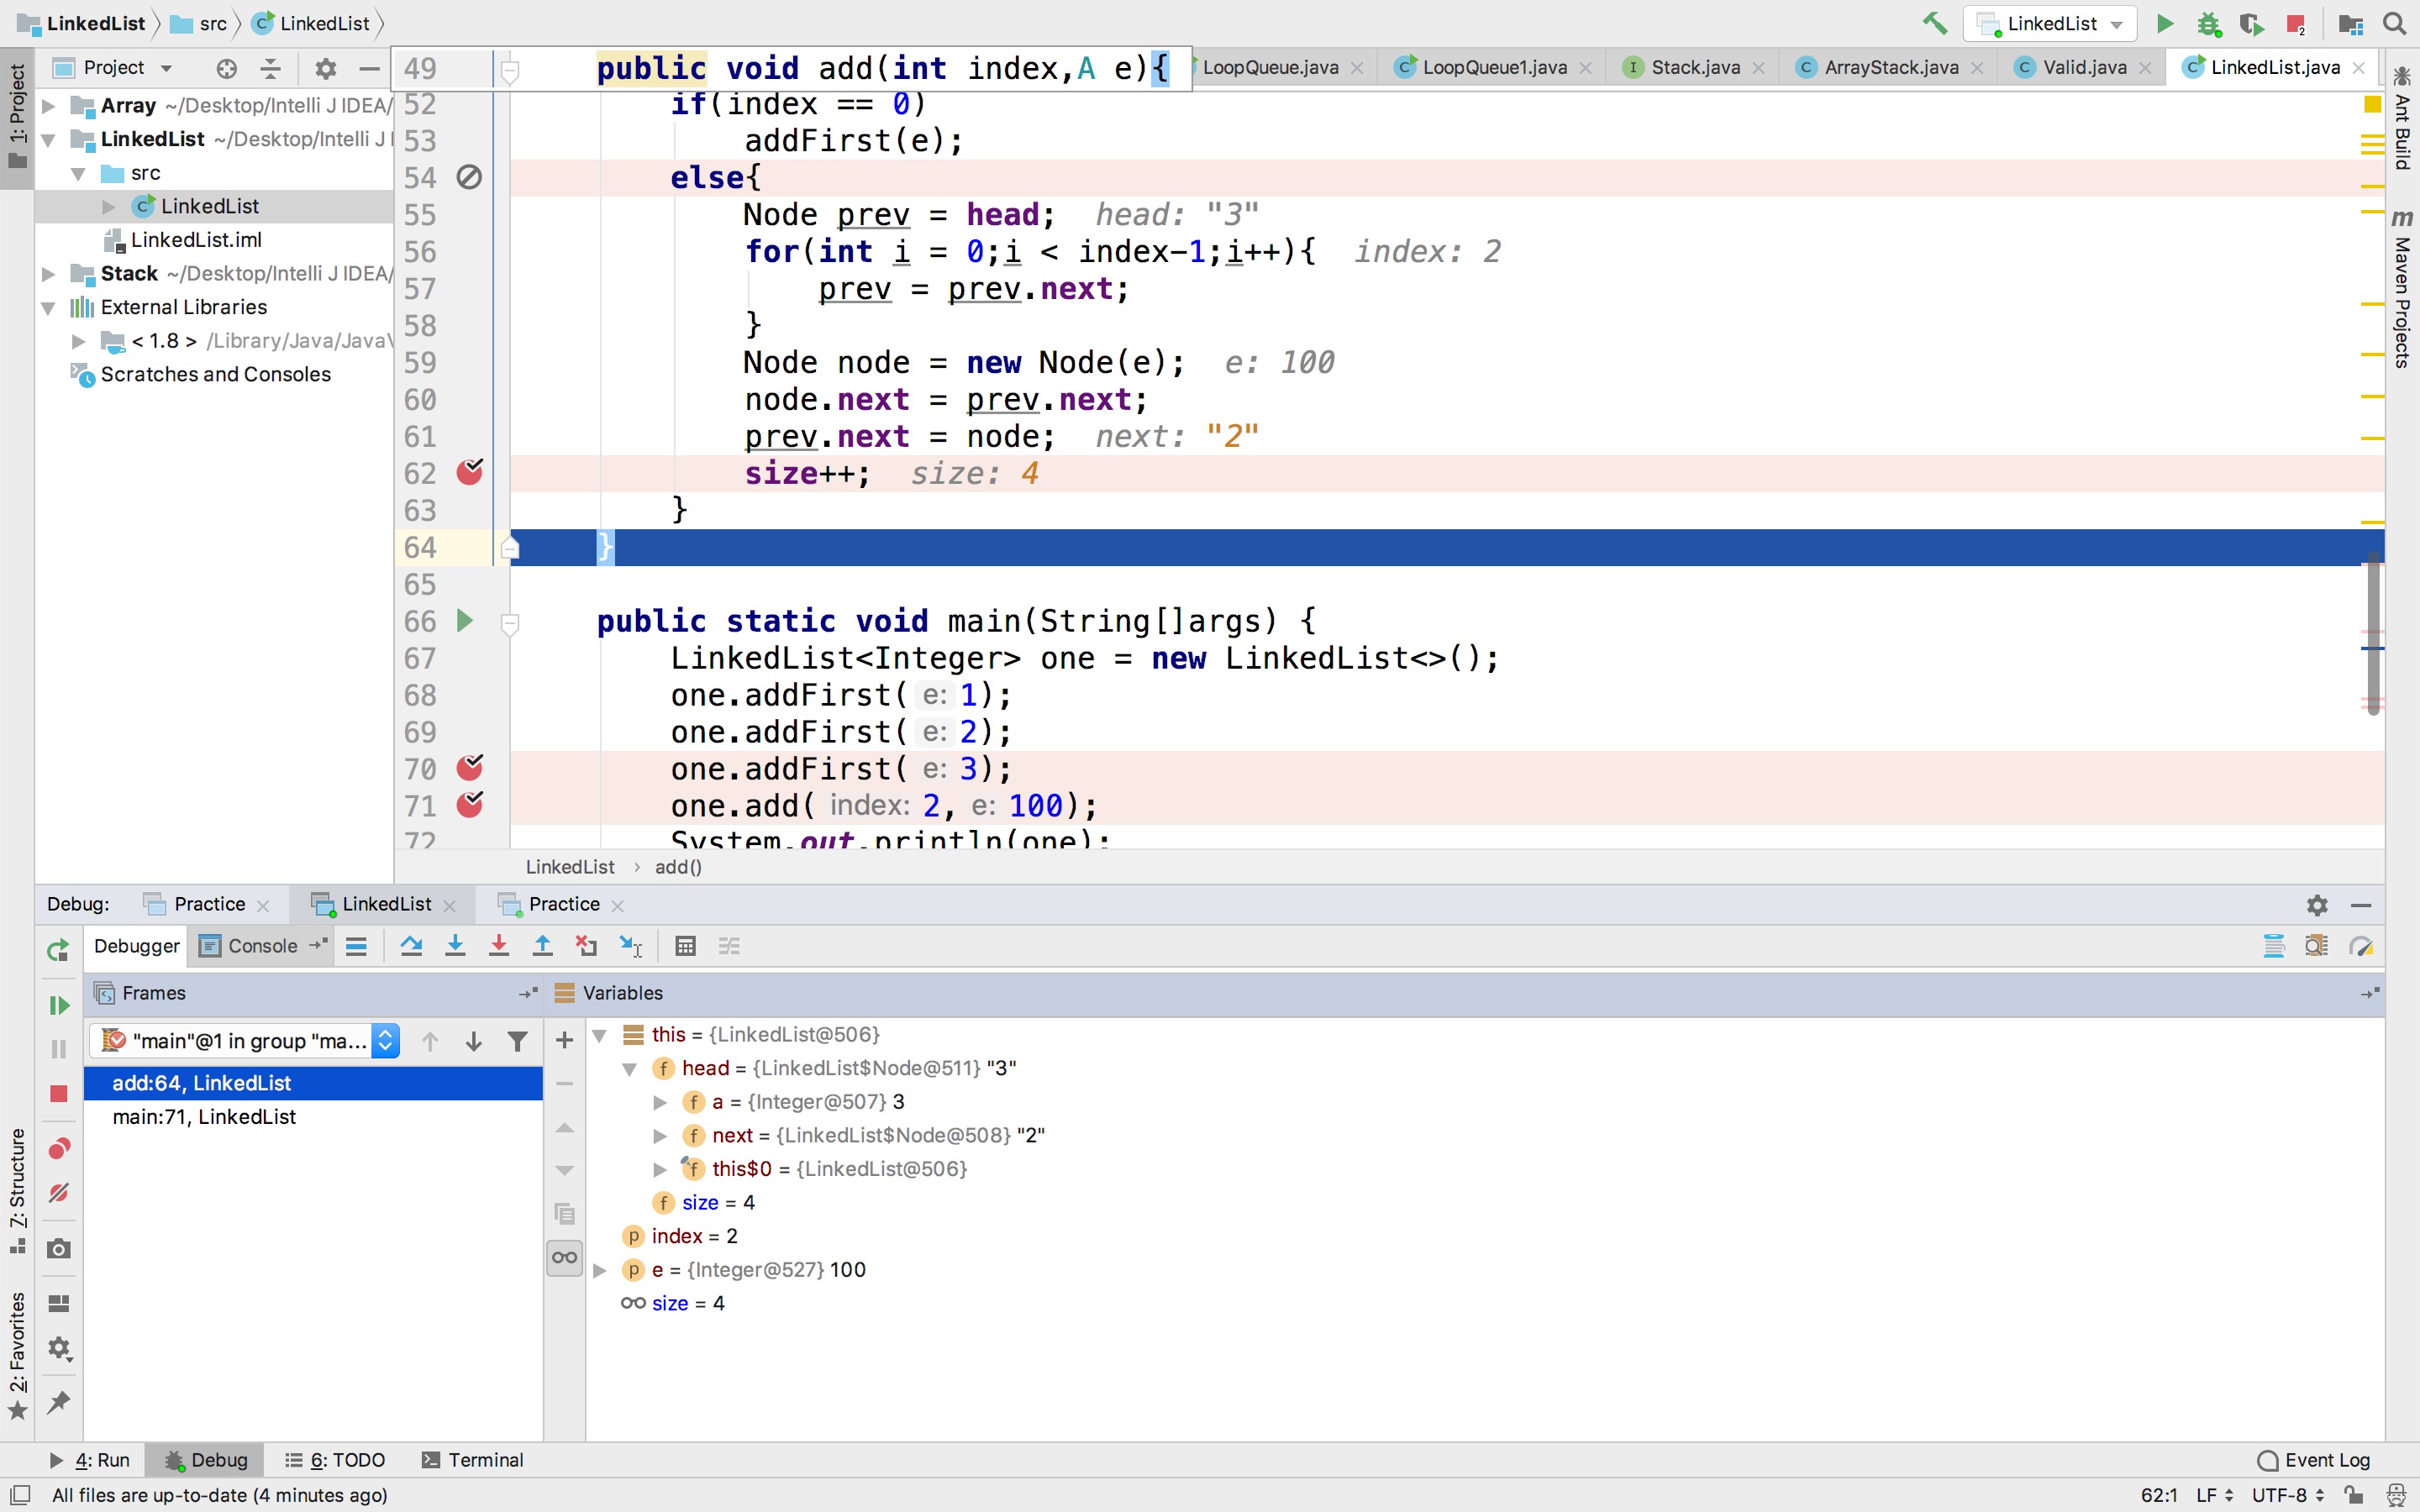
Task: Click the Step Out debug icon
Action: 542,946
